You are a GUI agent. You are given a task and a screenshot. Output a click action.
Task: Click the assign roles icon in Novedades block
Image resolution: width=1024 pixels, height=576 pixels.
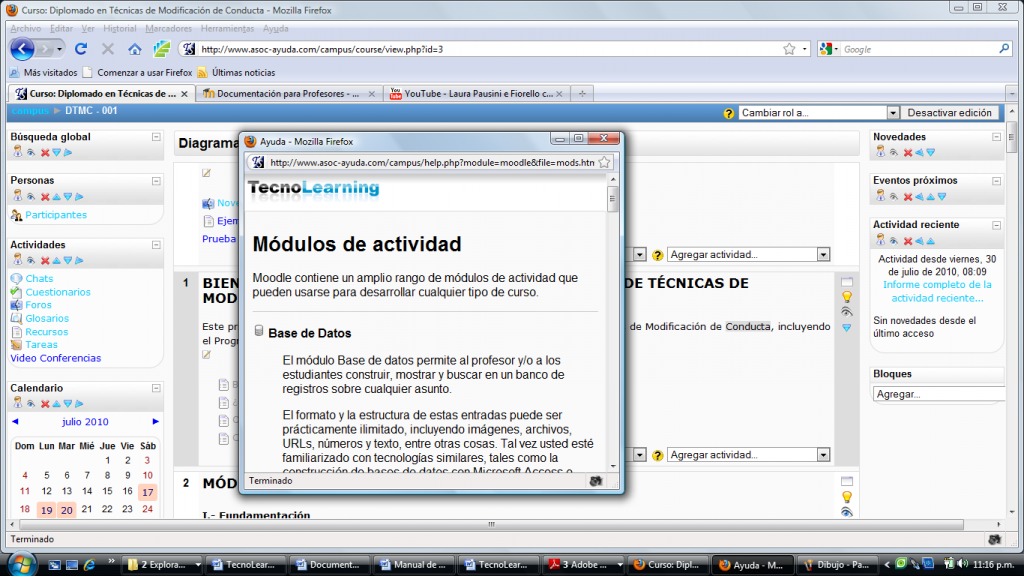[x=879, y=152]
